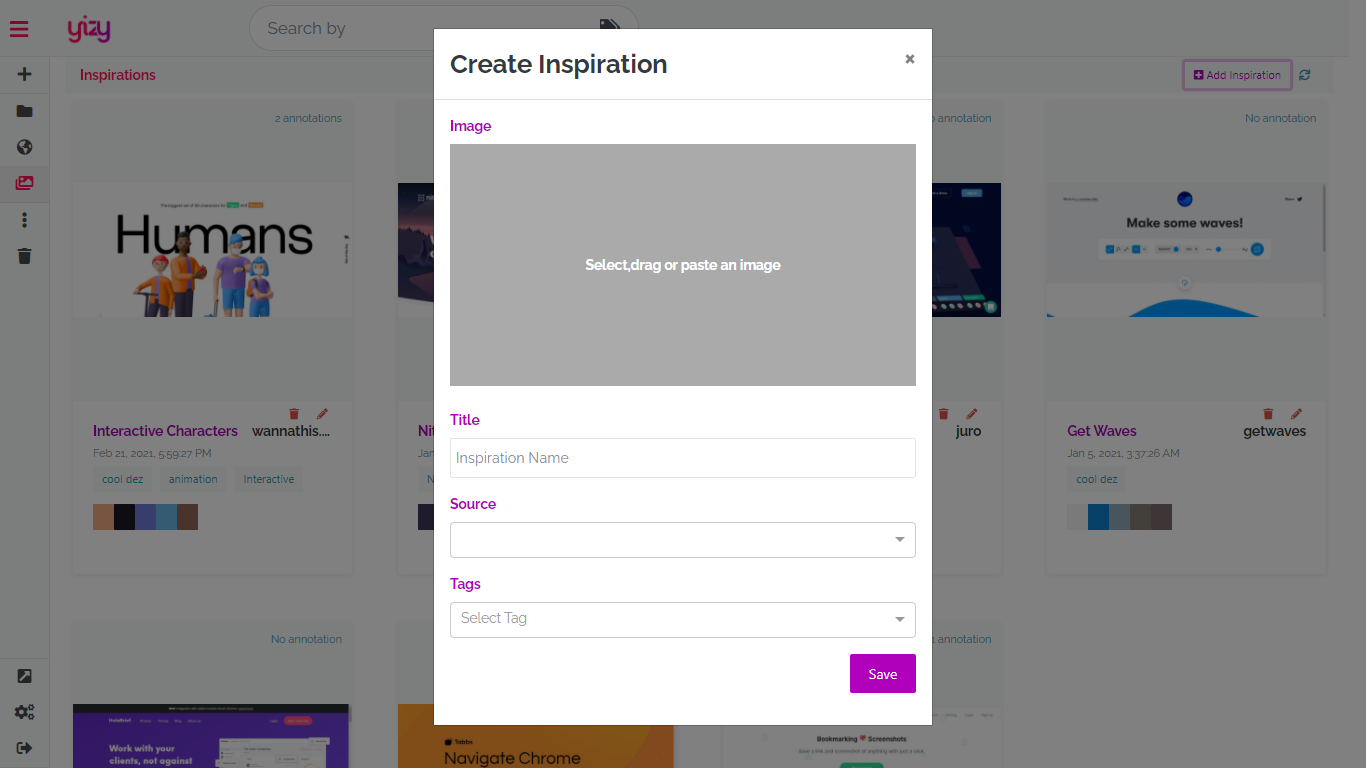Click the plus icon in sidebar
1366x768 pixels.
pyautogui.click(x=25, y=74)
